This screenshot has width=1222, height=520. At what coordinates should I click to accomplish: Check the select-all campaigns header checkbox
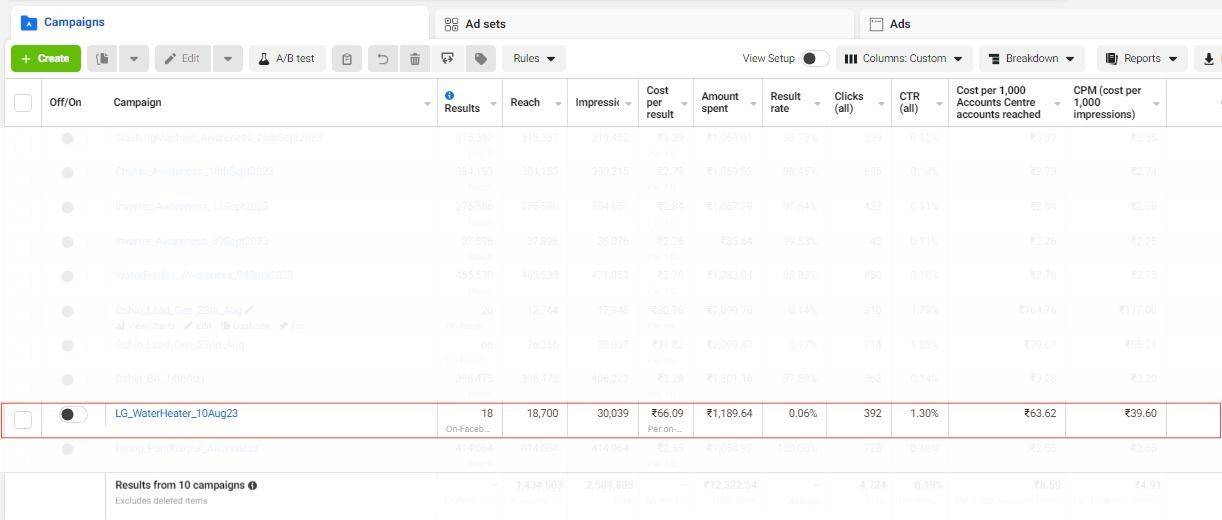[23, 102]
